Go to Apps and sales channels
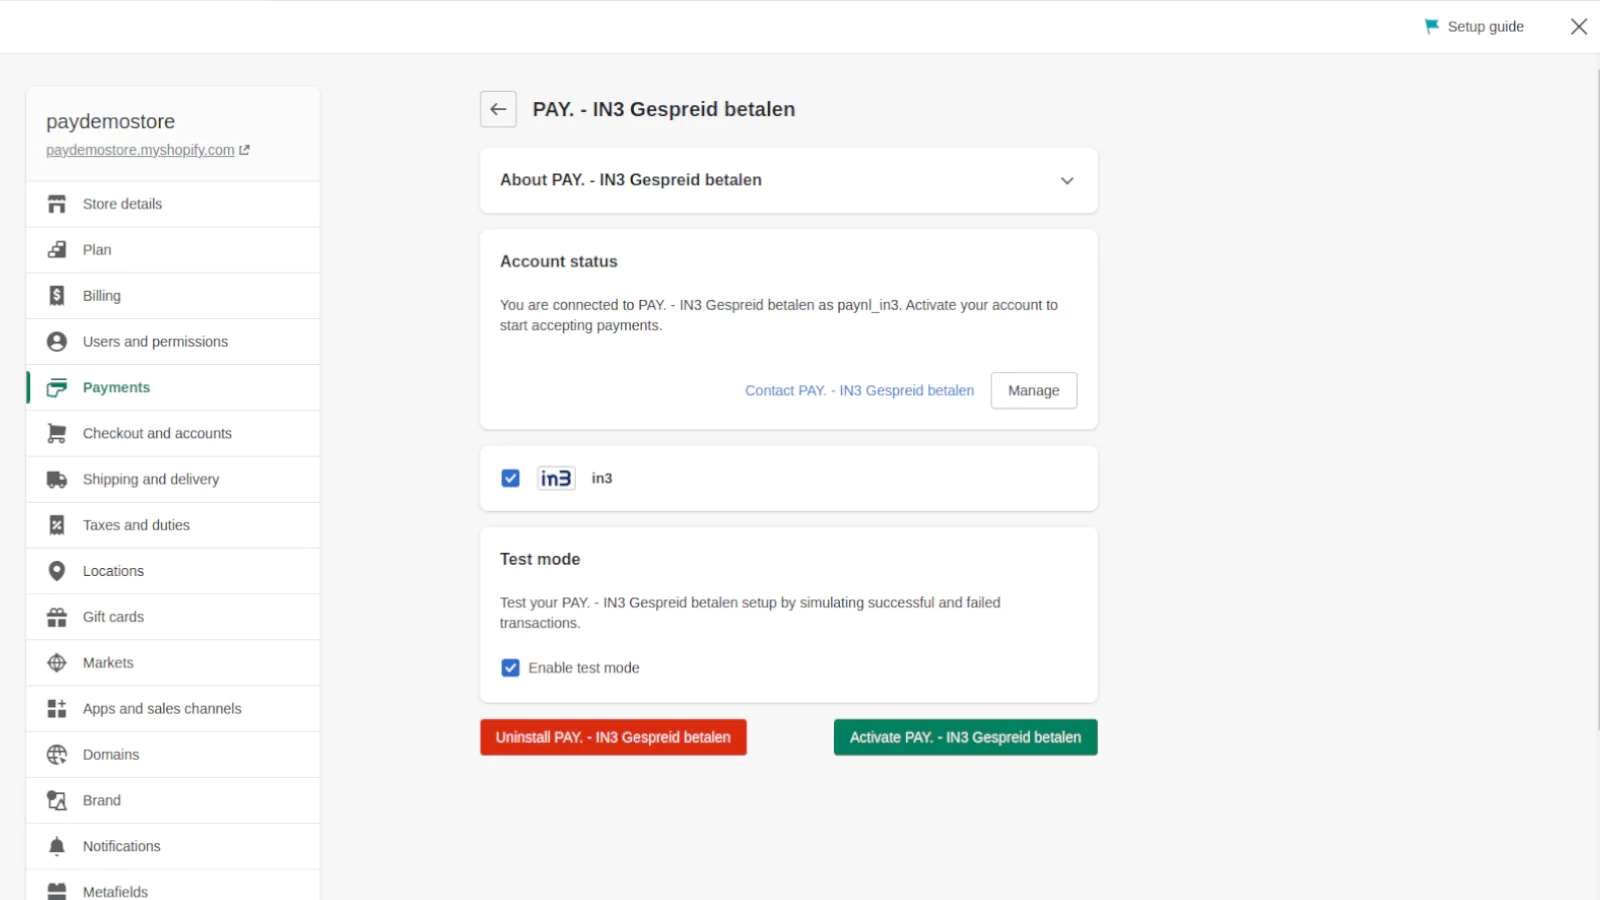 (162, 709)
